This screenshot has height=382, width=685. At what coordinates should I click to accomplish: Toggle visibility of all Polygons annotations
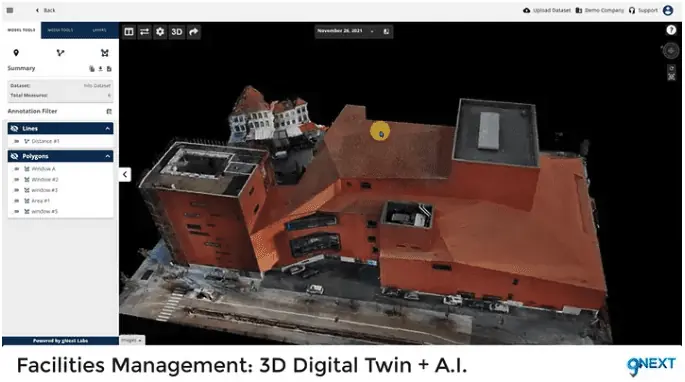point(14,156)
